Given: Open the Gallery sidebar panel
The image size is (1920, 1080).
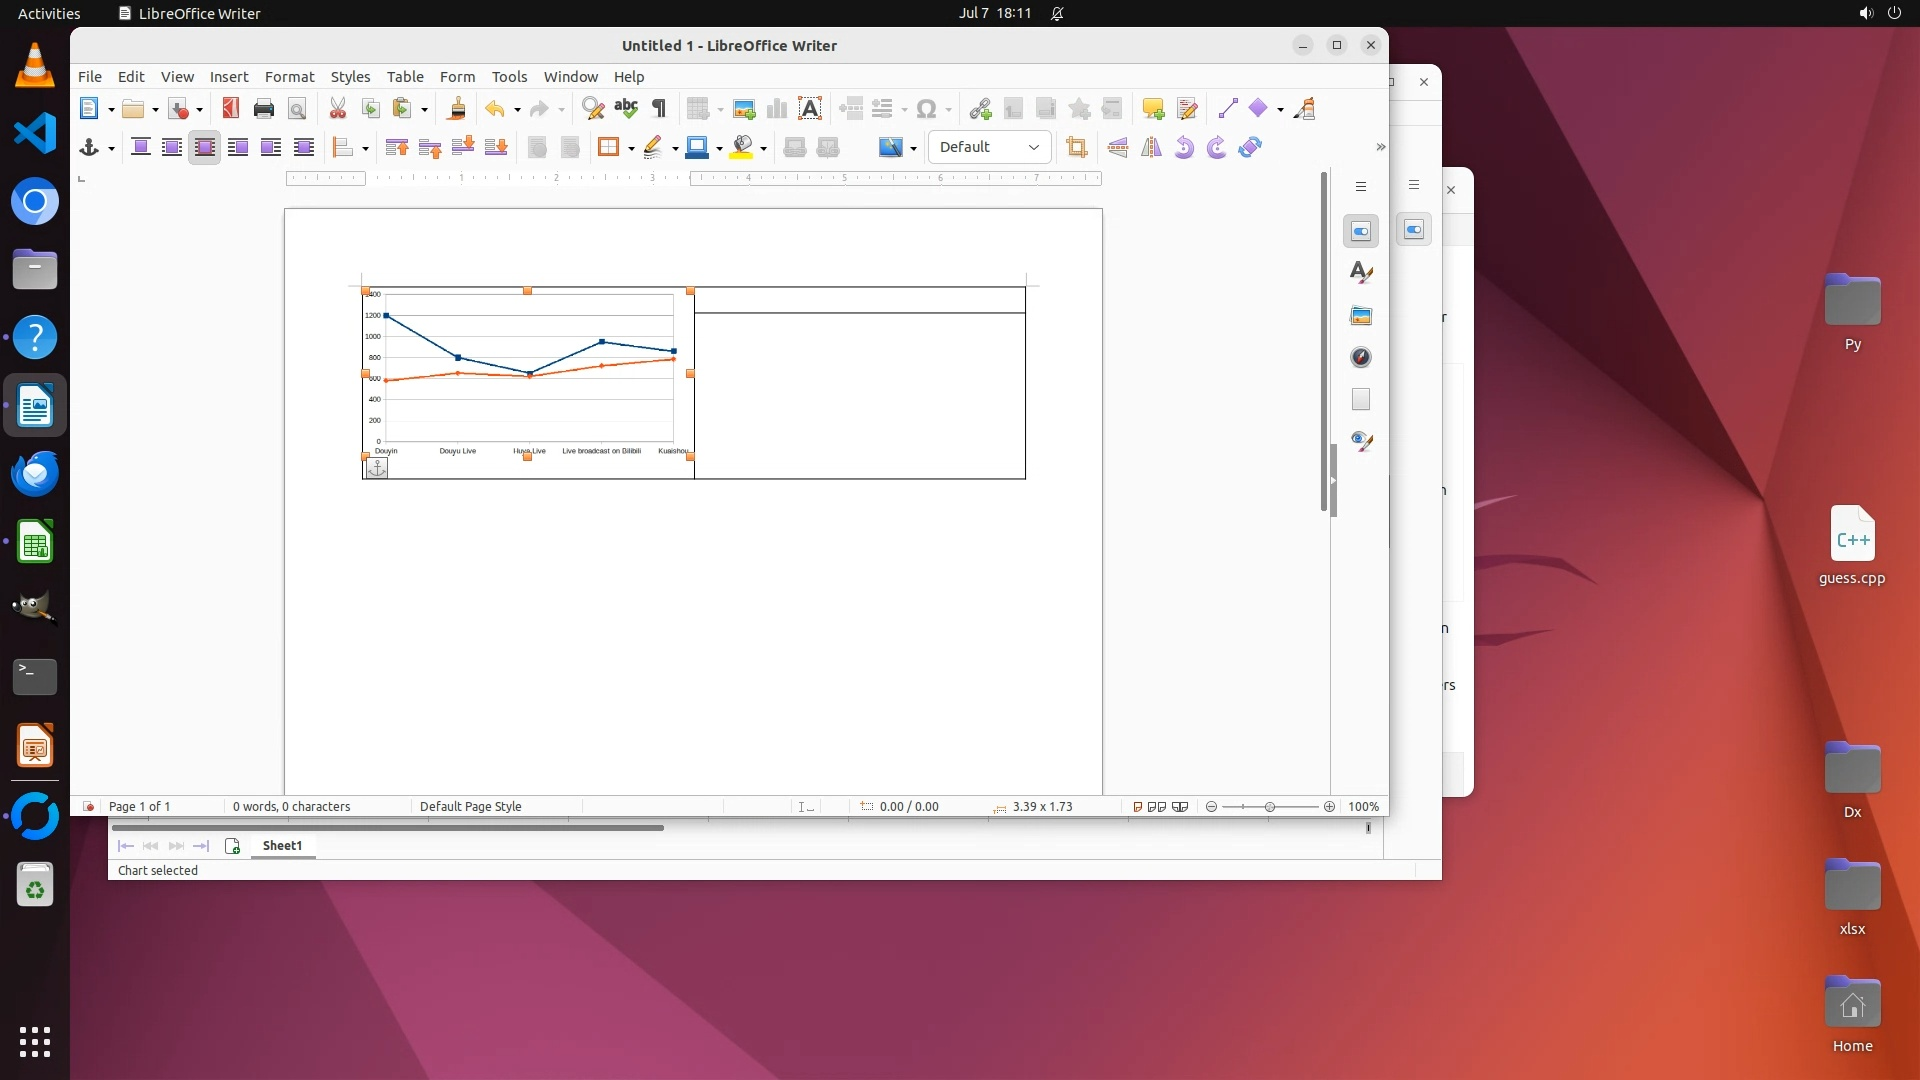Looking at the screenshot, I should coord(1361,316).
